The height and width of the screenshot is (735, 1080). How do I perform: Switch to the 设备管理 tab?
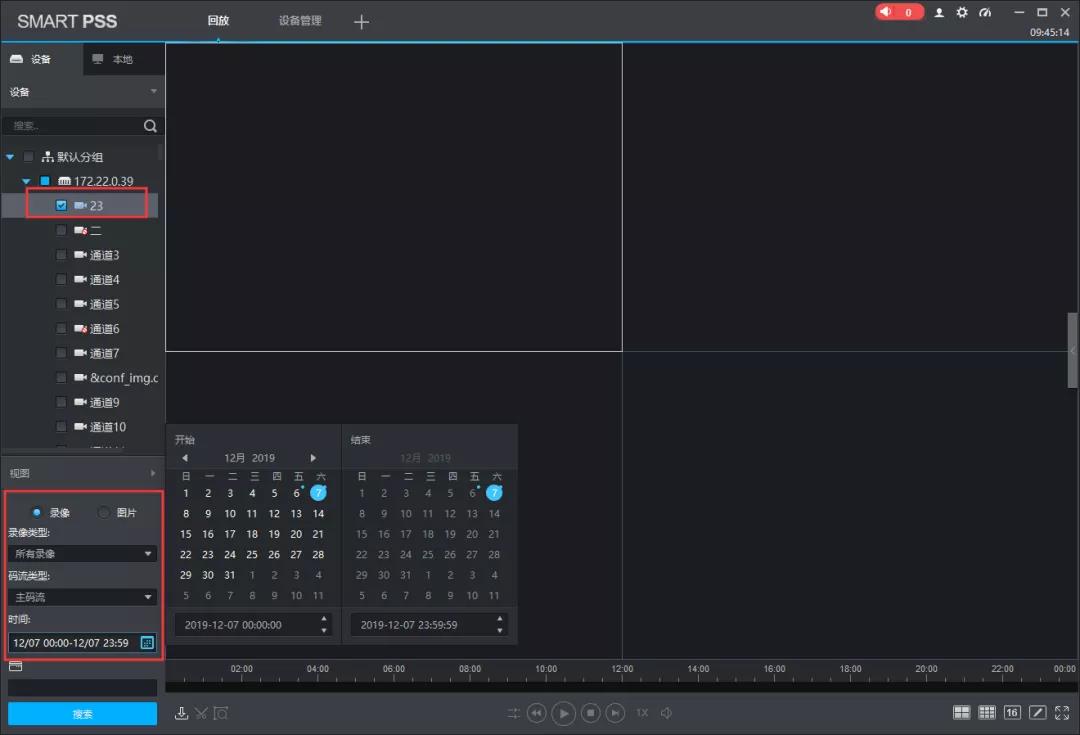coord(300,20)
